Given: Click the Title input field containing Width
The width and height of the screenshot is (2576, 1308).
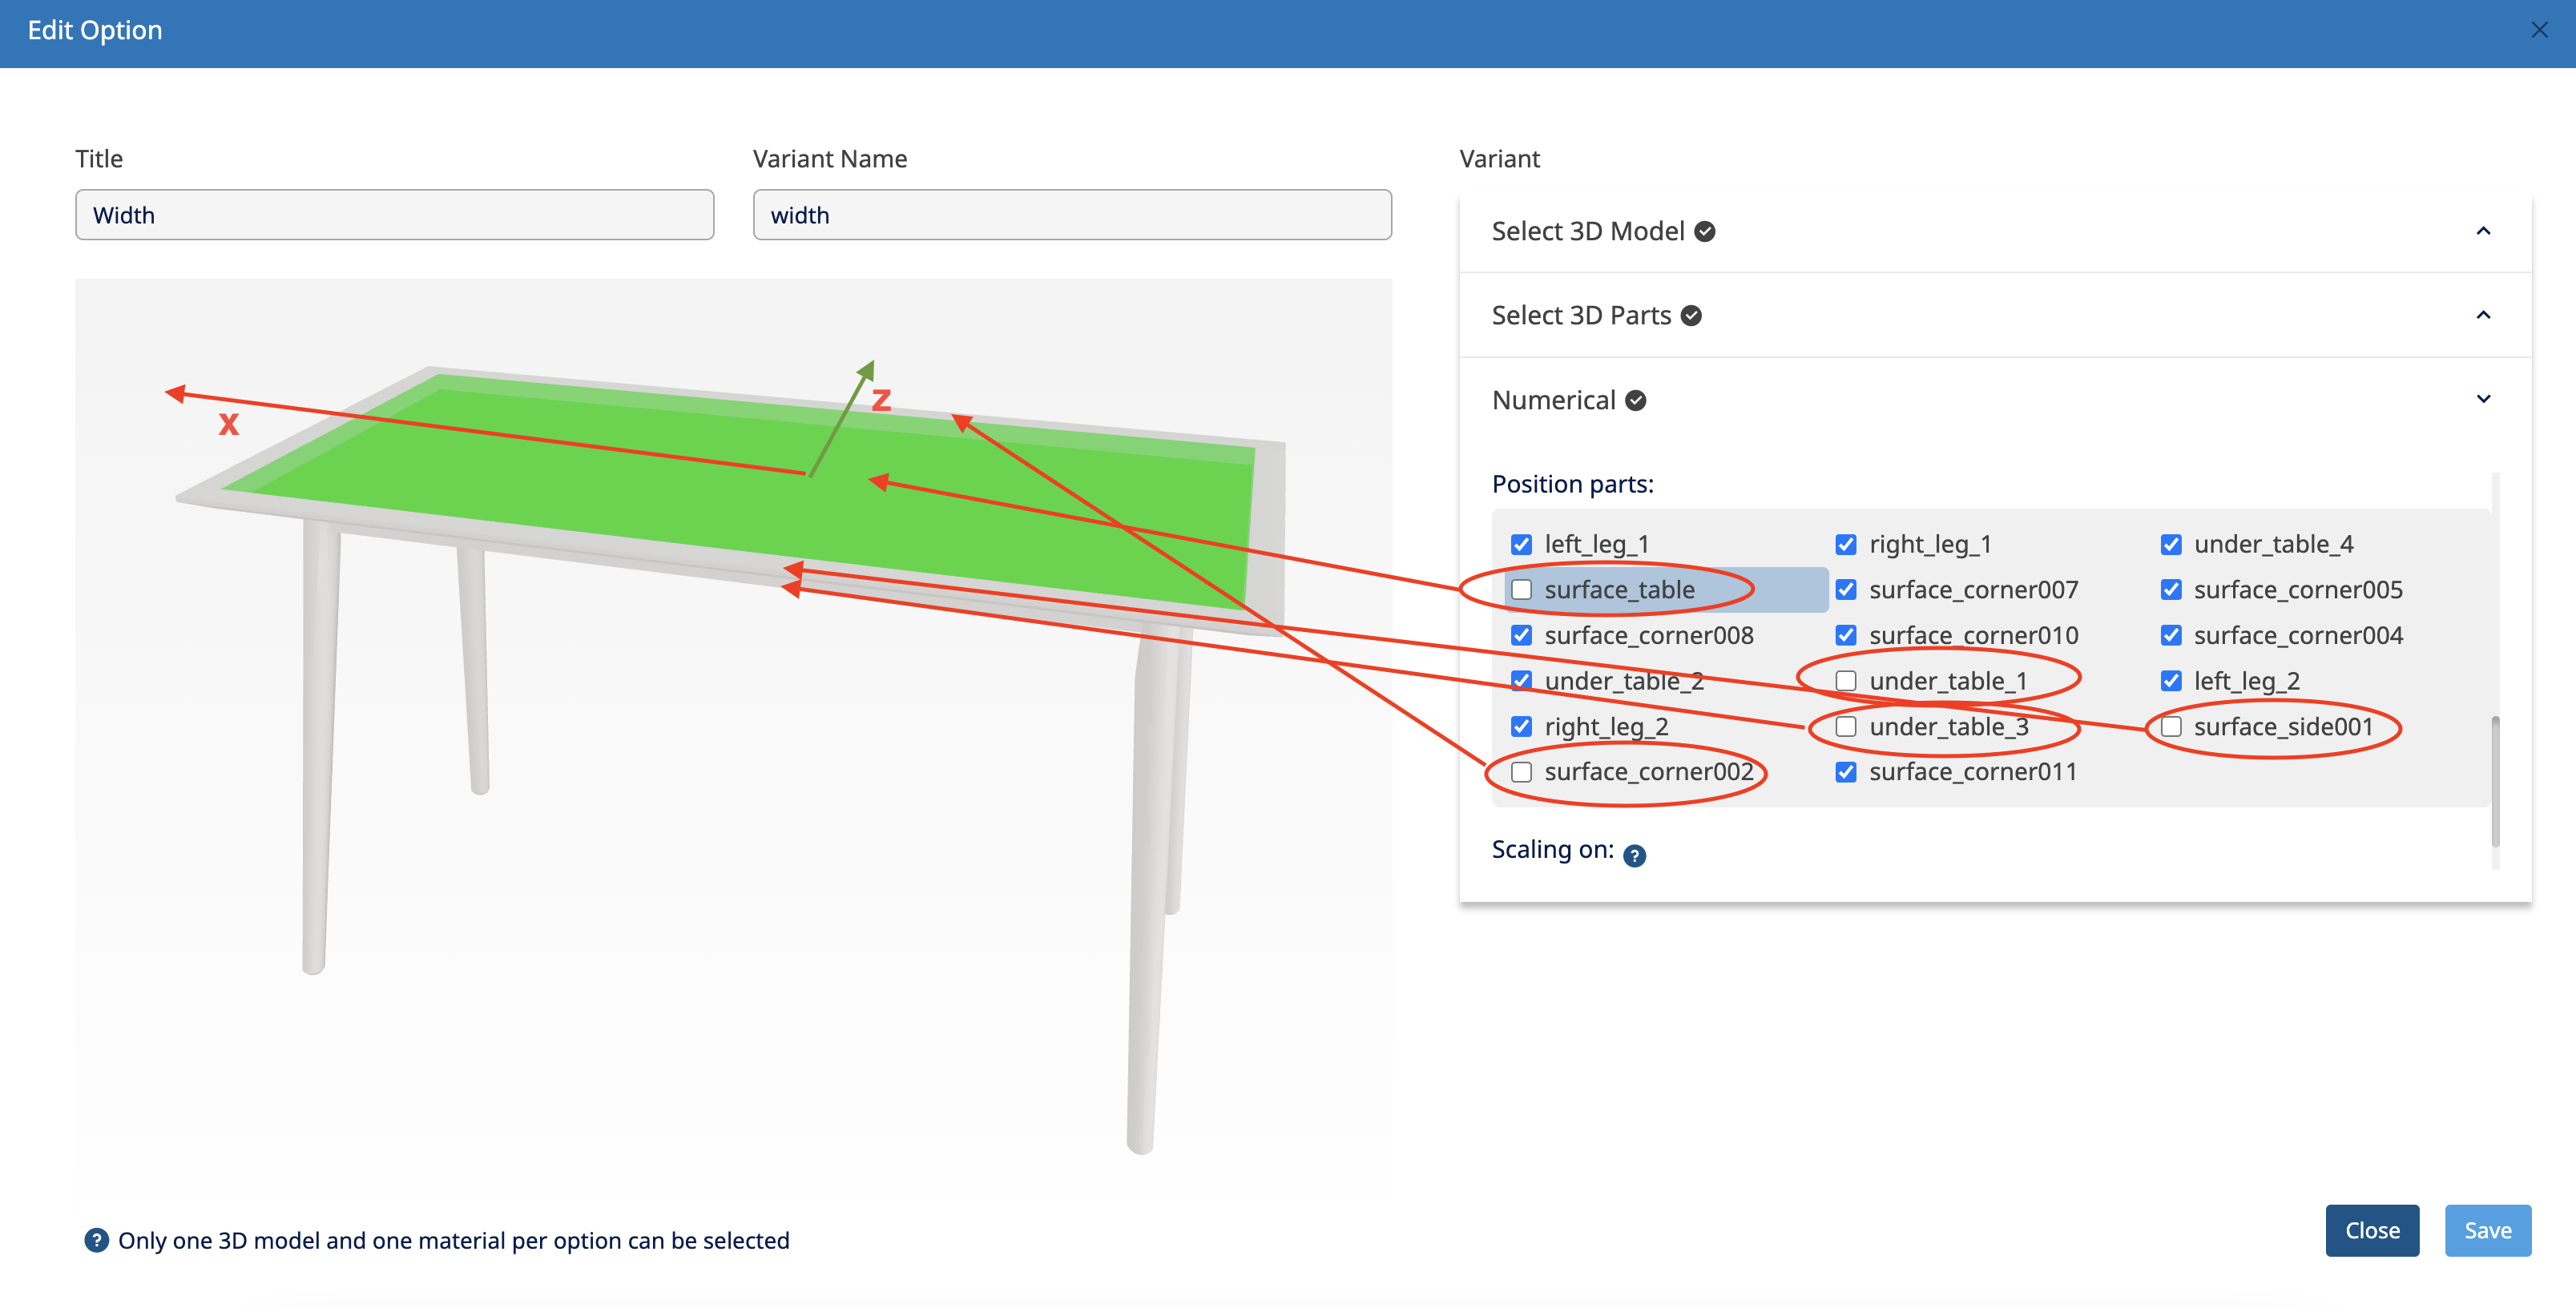Looking at the screenshot, I should [394, 215].
